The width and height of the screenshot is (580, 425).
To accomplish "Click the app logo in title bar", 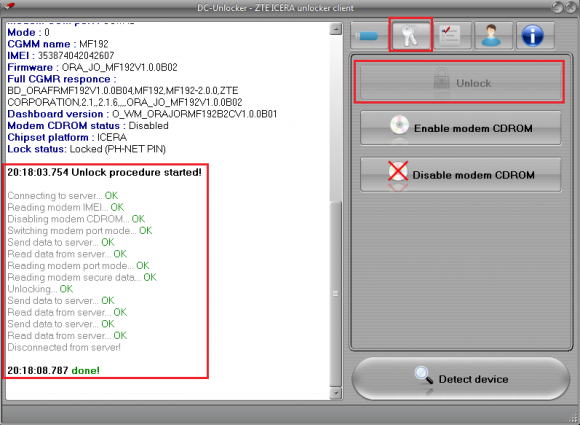I will 10,6.
